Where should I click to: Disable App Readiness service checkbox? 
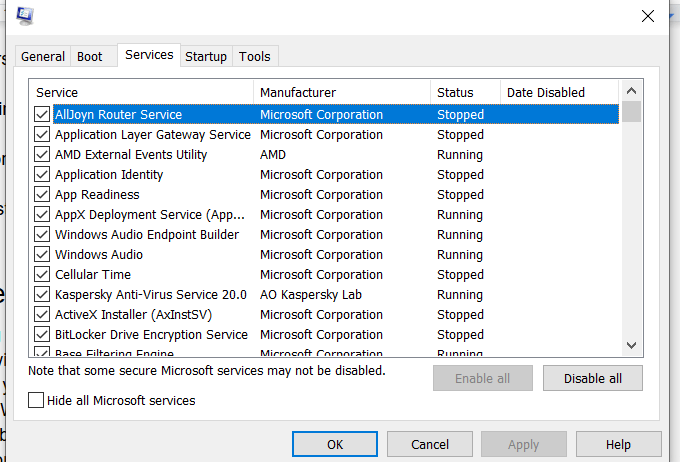[42, 194]
